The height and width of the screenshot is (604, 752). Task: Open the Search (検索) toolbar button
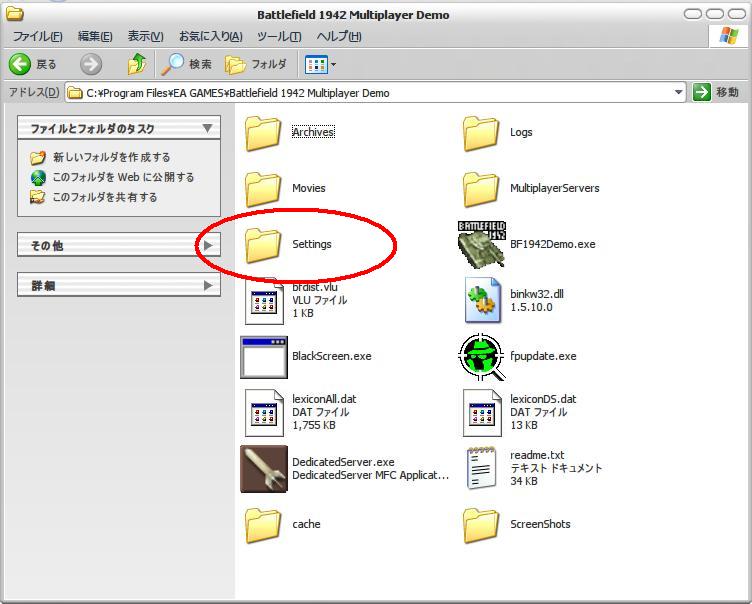[x=186, y=64]
